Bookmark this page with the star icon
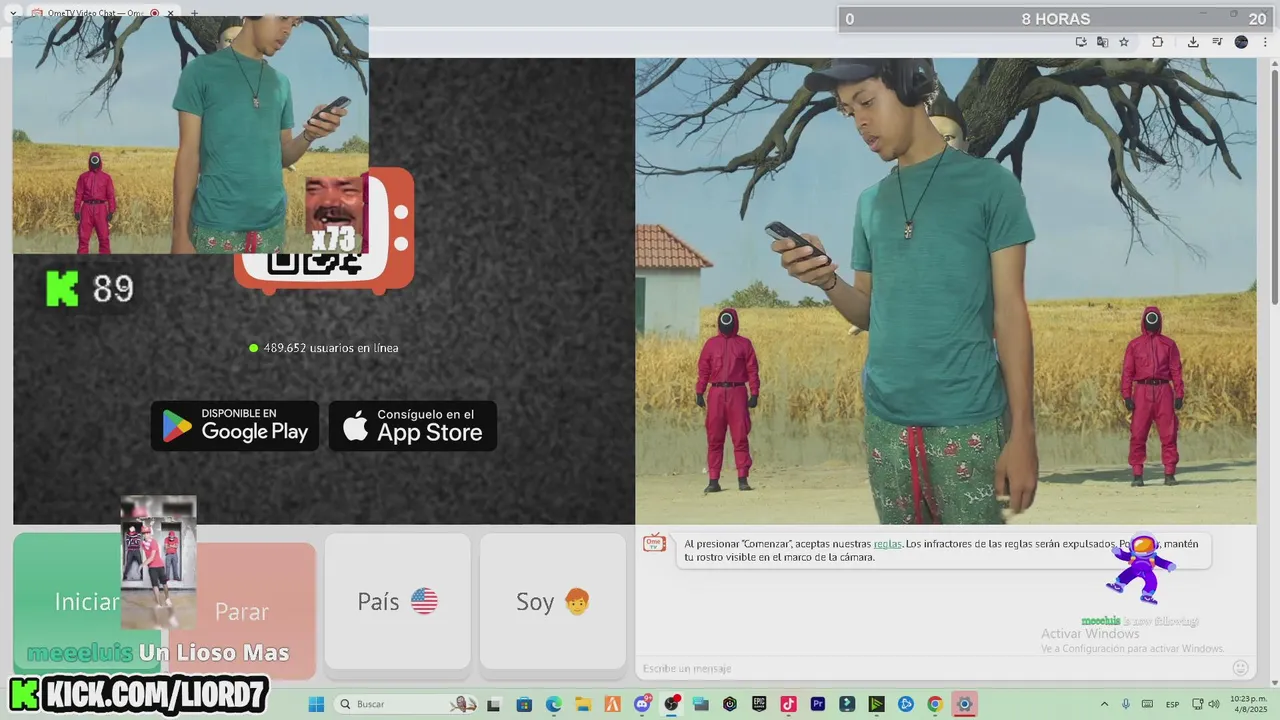Screen dimensions: 1280x720 [1124, 42]
